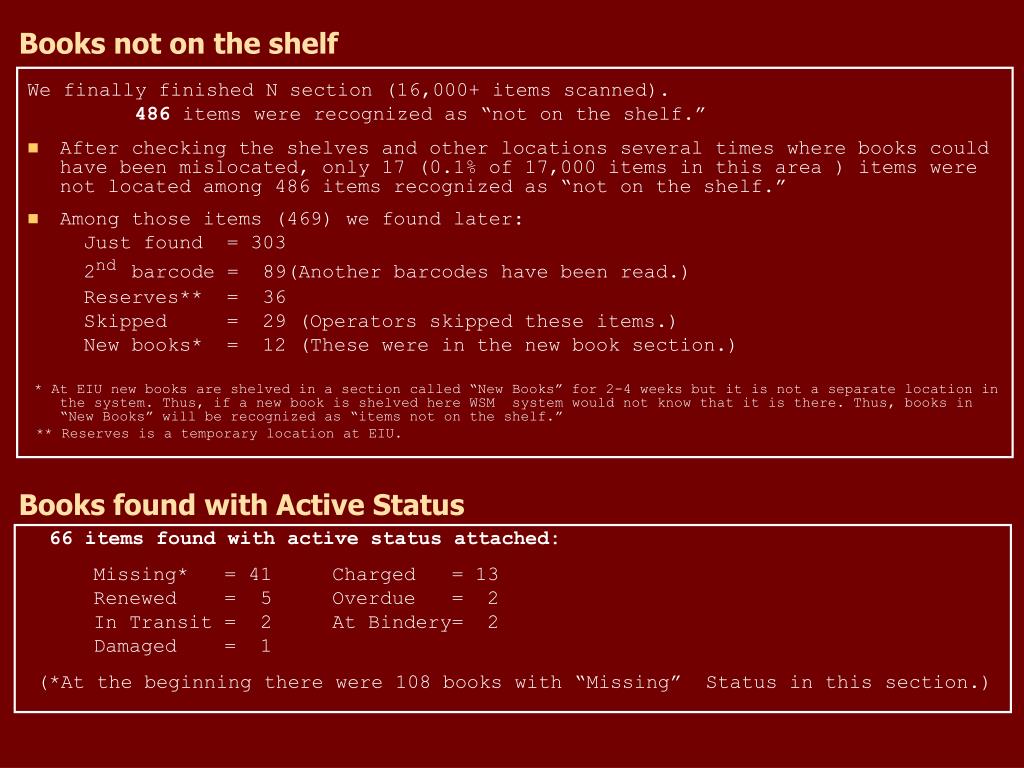The width and height of the screenshot is (1024, 768).
Task: Click the 'Missing* = 41' status entry
Action: click(182, 574)
